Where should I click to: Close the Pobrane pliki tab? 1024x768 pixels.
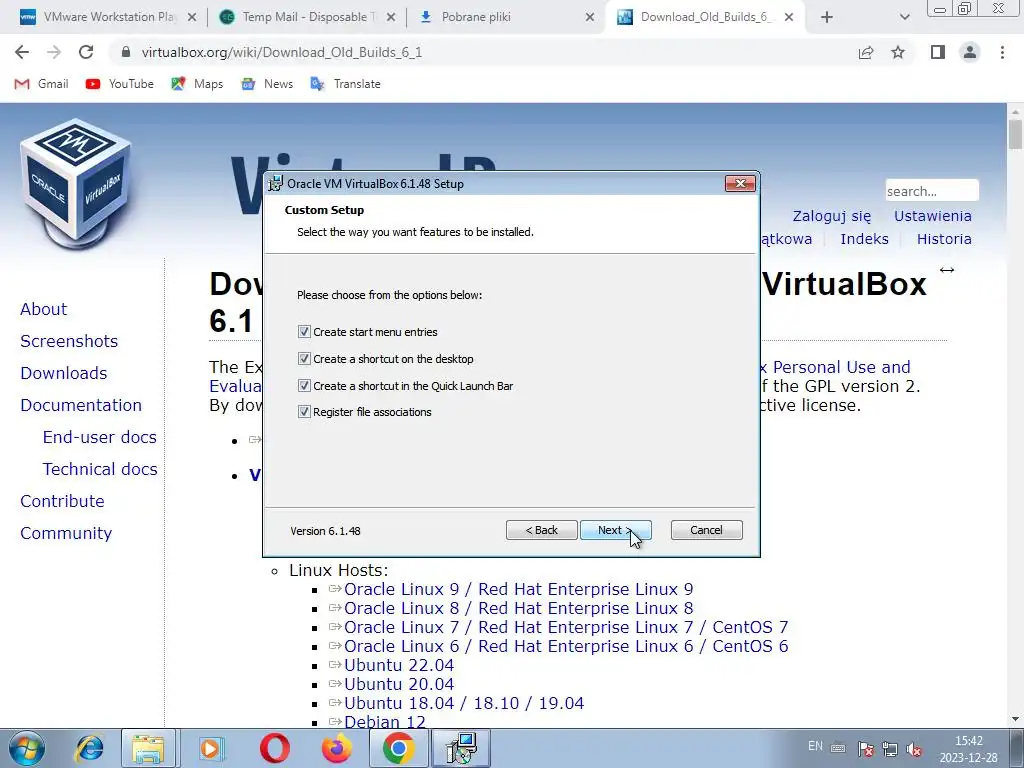(x=590, y=17)
